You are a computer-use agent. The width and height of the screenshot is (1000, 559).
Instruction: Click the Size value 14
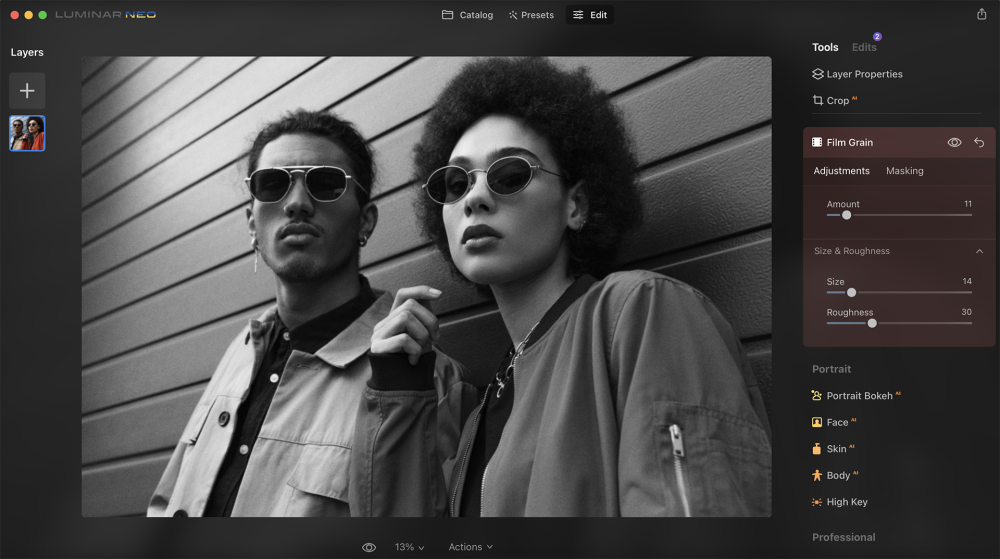967,281
